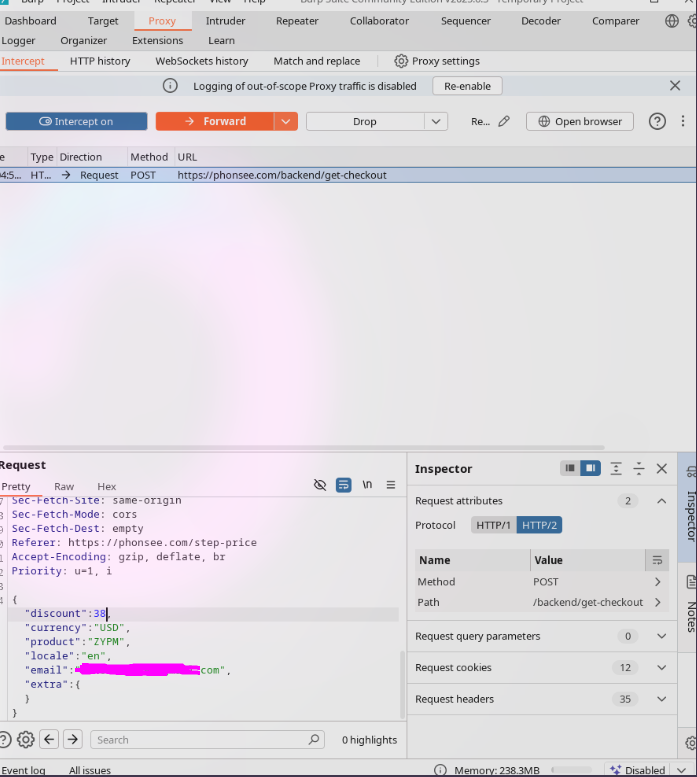The height and width of the screenshot is (777, 697).
Task: Open the Drop dropdown arrow
Action: coord(436,121)
